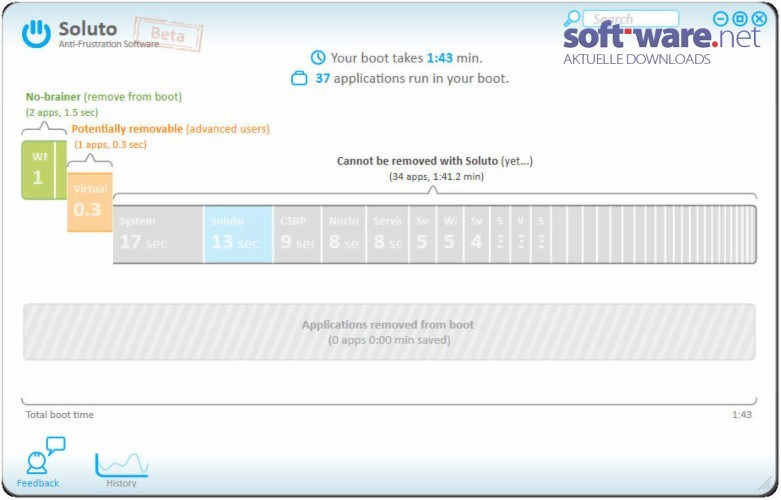Select the System 17 sec block
The height and width of the screenshot is (500, 781).
[158, 234]
